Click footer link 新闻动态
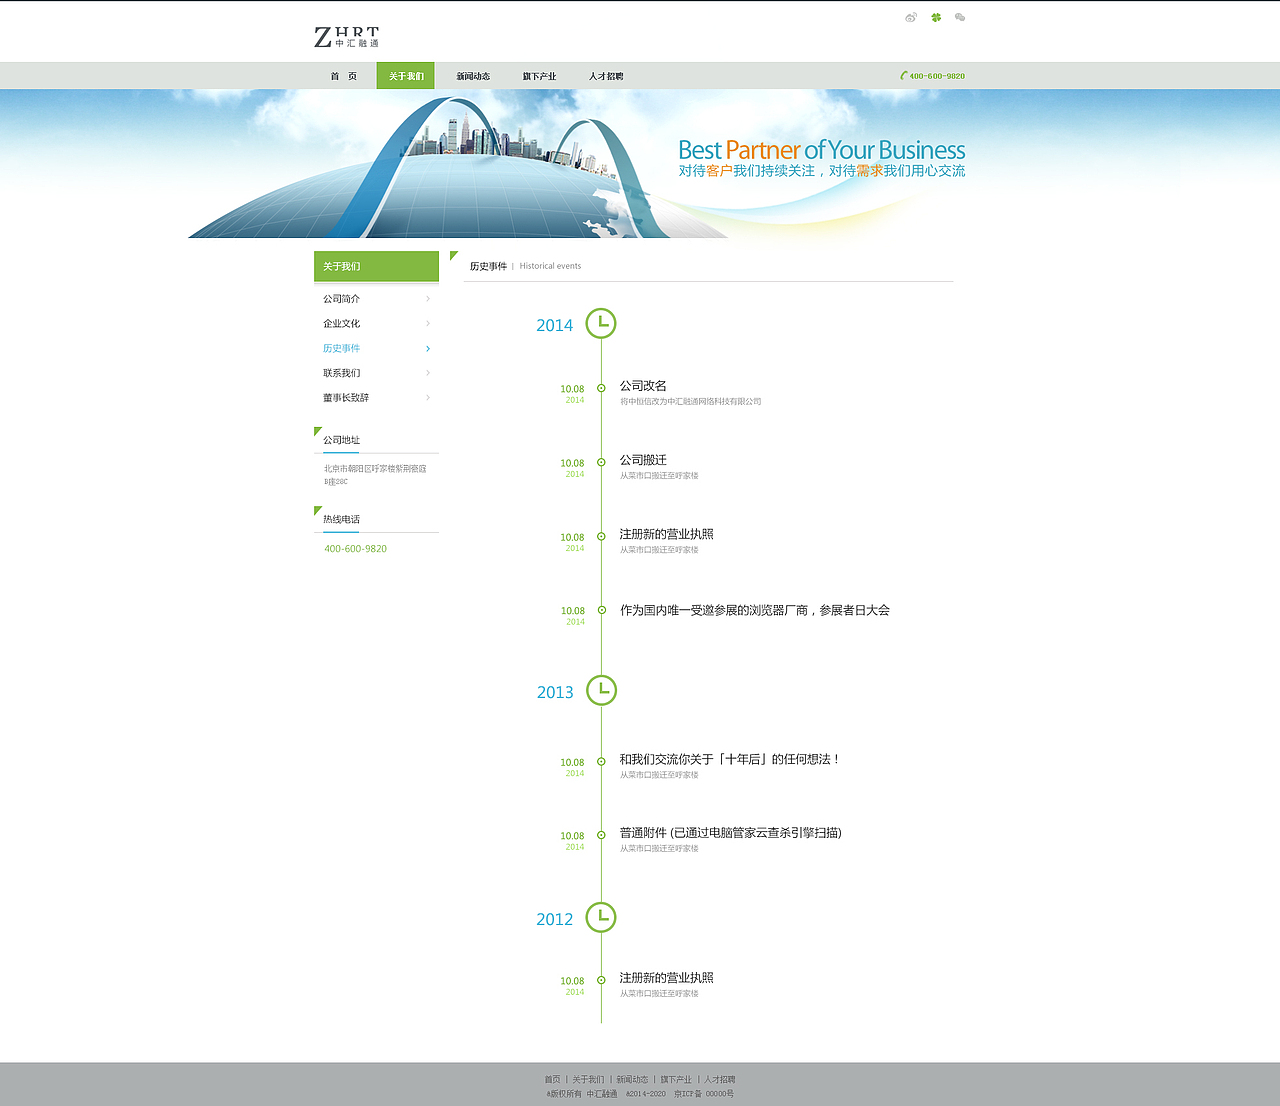The image size is (1280, 1106). tap(632, 1080)
